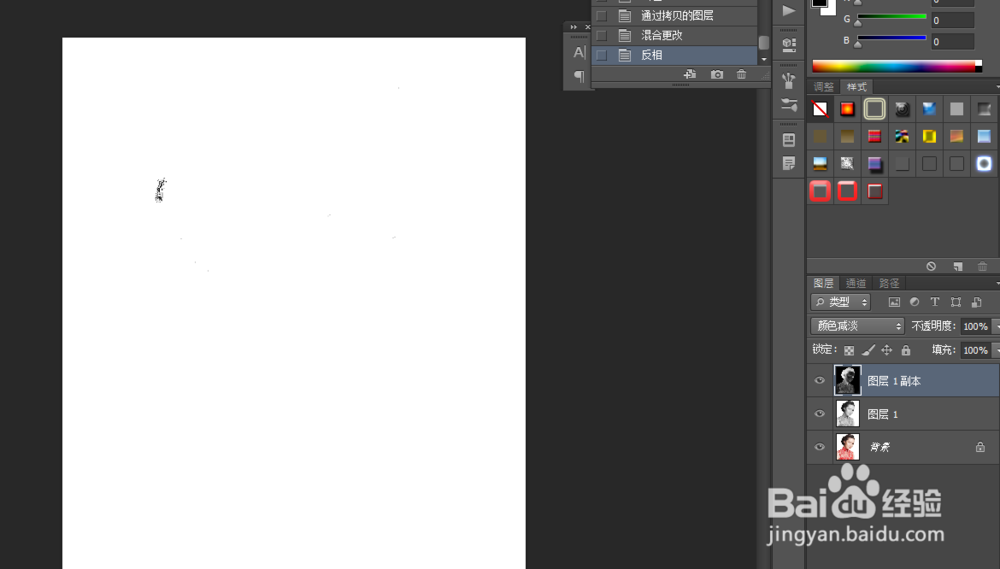Open the Paragraph panel icon

(579, 76)
